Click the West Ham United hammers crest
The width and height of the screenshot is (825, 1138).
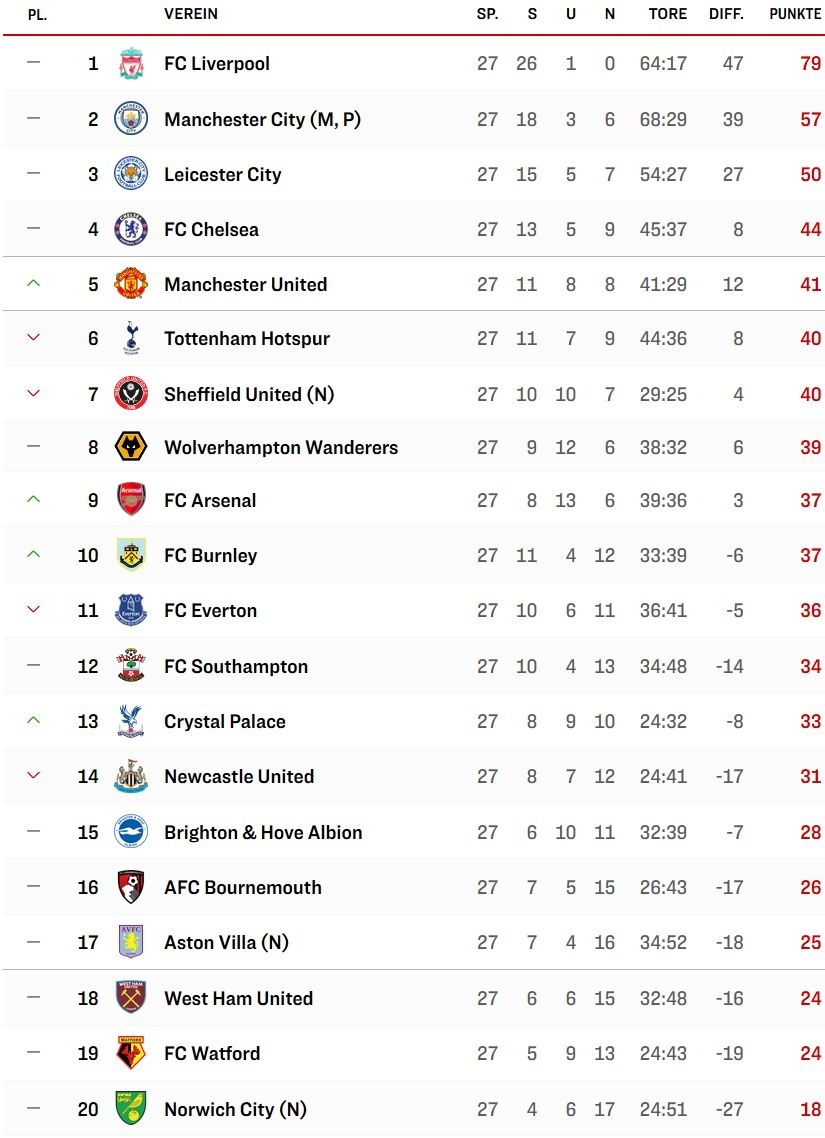[131, 998]
